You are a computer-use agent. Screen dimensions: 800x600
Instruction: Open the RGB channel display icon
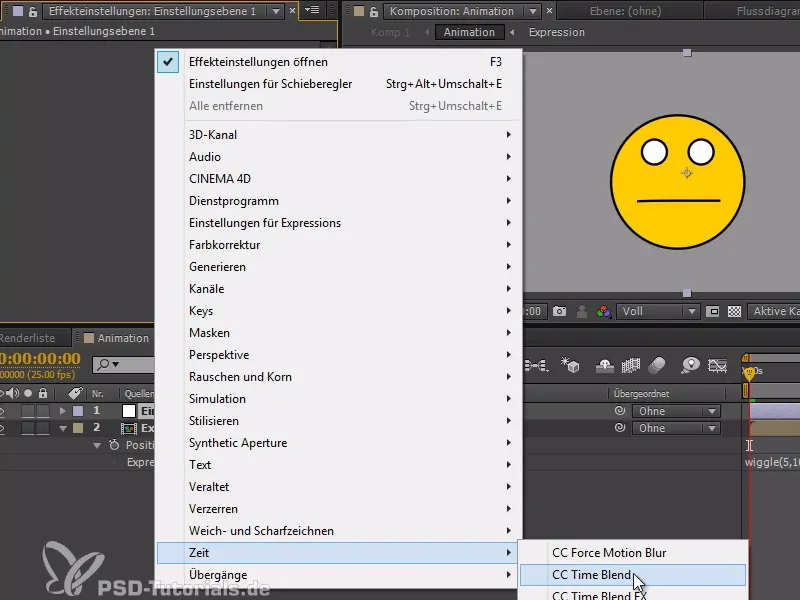point(604,311)
